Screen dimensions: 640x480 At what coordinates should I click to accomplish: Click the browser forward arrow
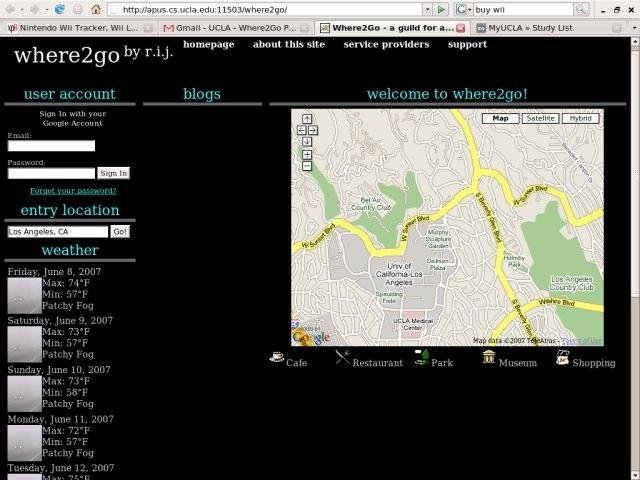(34, 9)
